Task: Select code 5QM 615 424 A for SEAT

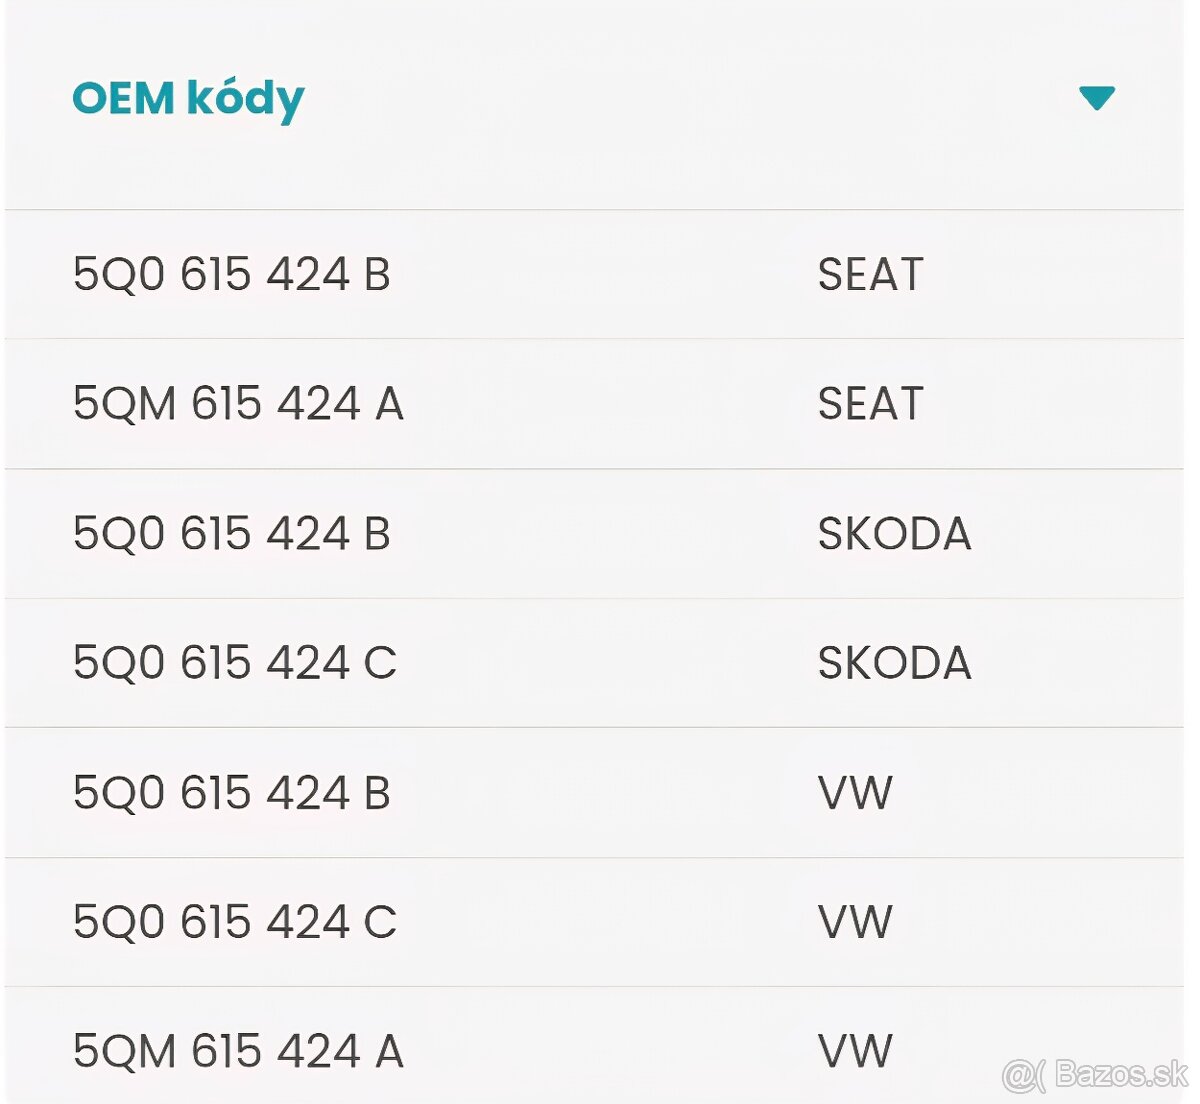Action: (x=237, y=403)
